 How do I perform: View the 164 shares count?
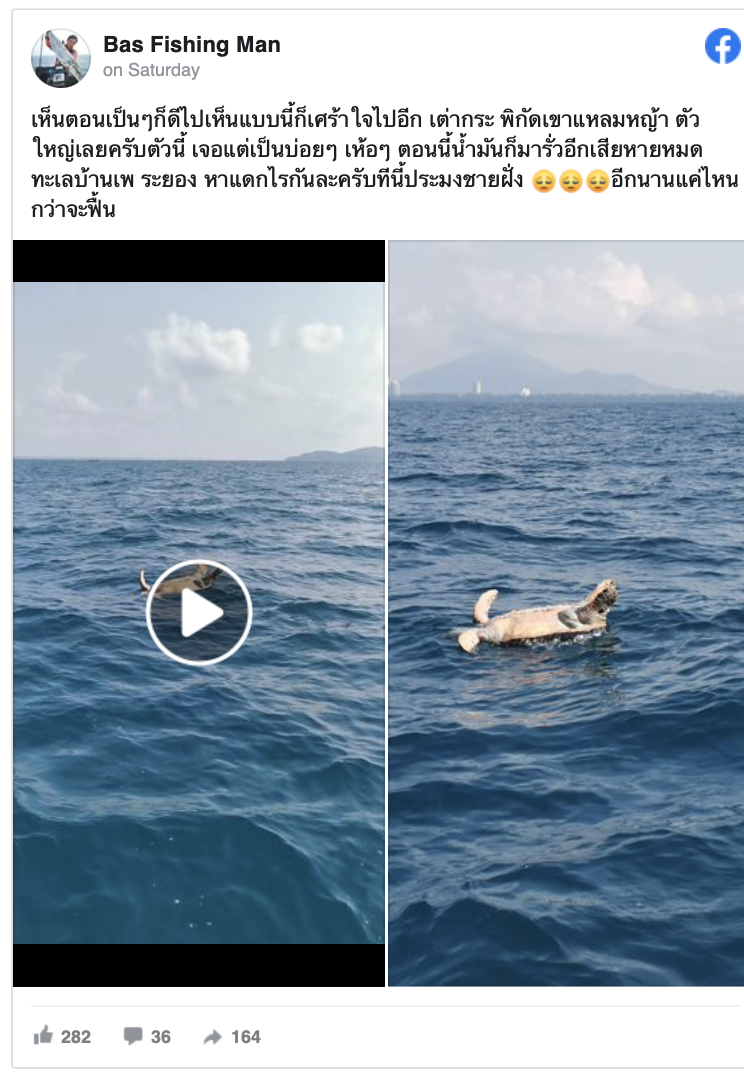click(x=246, y=1037)
